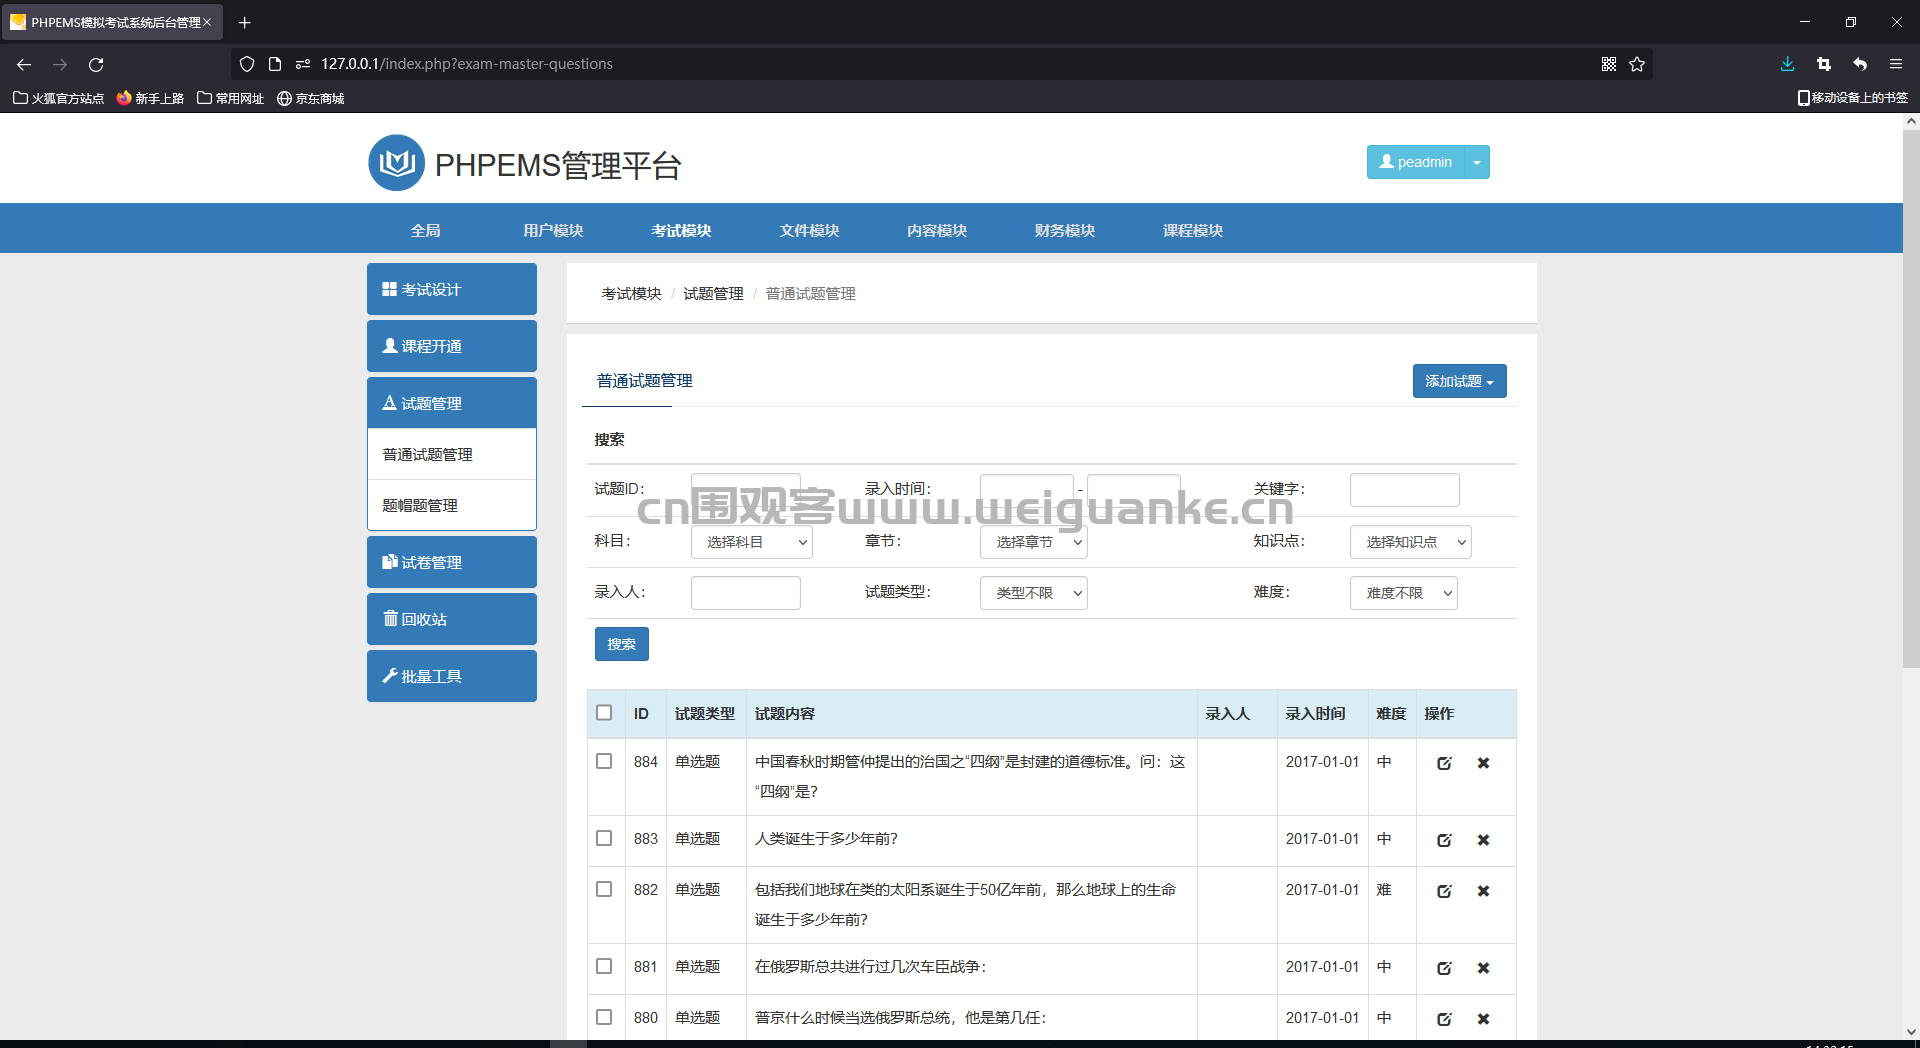Open the Firefox hamburger menu
Image resolution: width=1920 pixels, height=1048 pixels.
tap(1896, 64)
